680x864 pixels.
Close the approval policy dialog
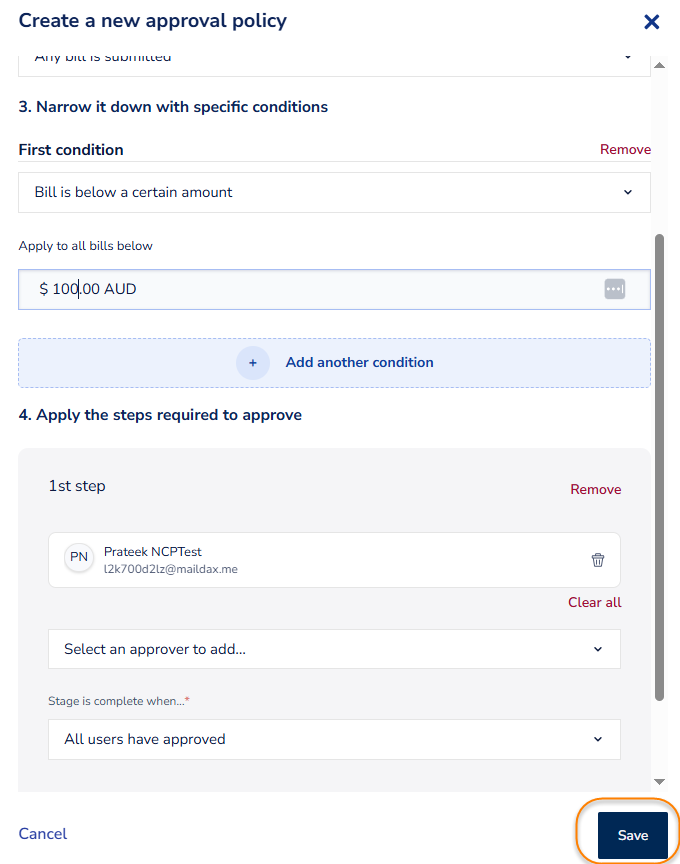coord(651,22)
